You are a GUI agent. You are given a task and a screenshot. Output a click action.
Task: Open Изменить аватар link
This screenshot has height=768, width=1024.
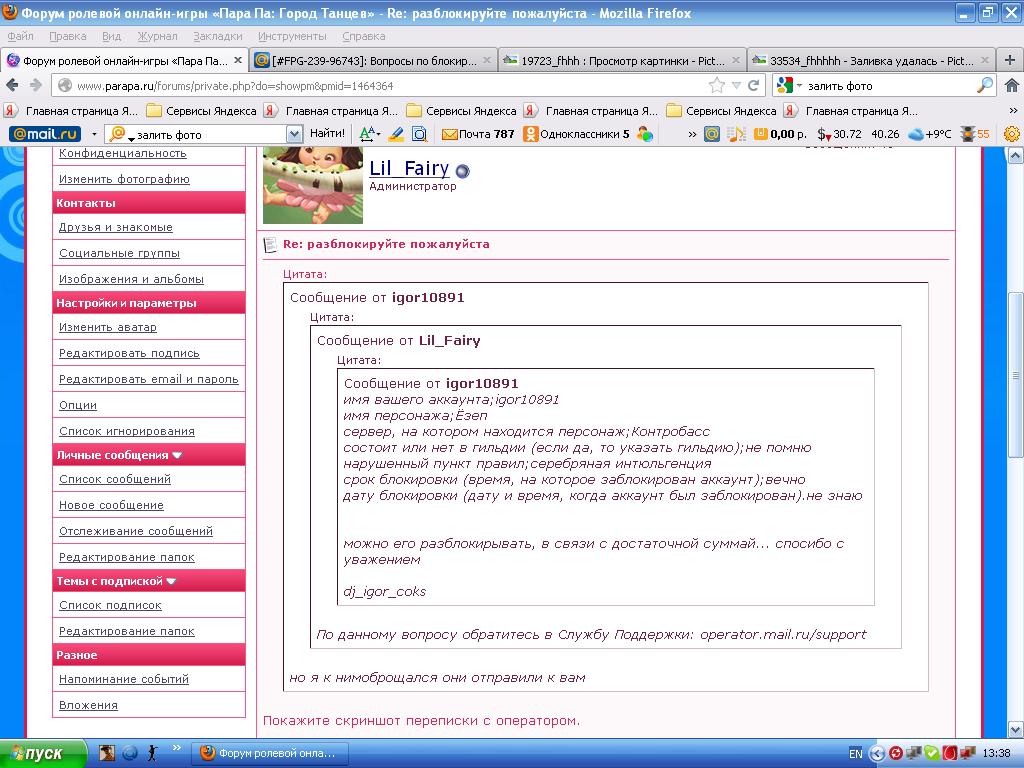(x=108, y=327)
